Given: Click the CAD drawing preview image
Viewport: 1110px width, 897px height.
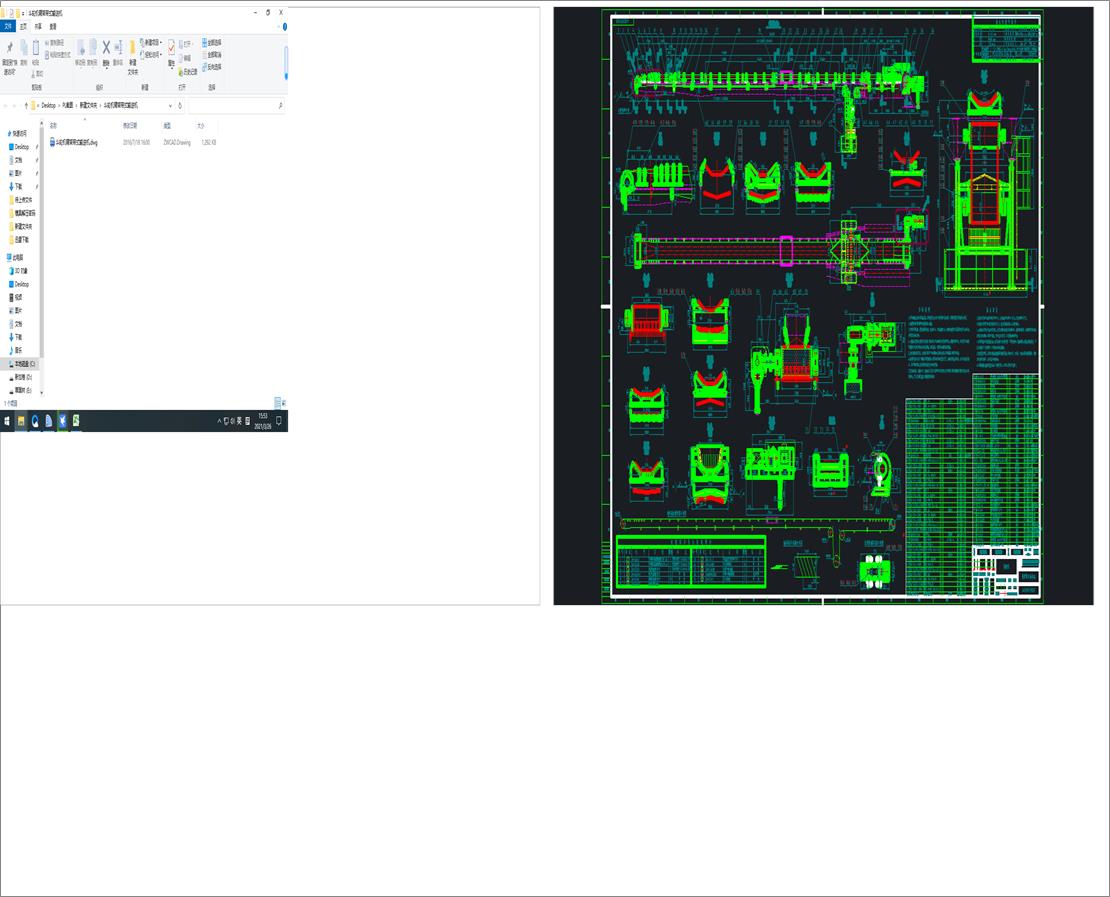Looking at the screenshot, I should [x=823, y=306].
